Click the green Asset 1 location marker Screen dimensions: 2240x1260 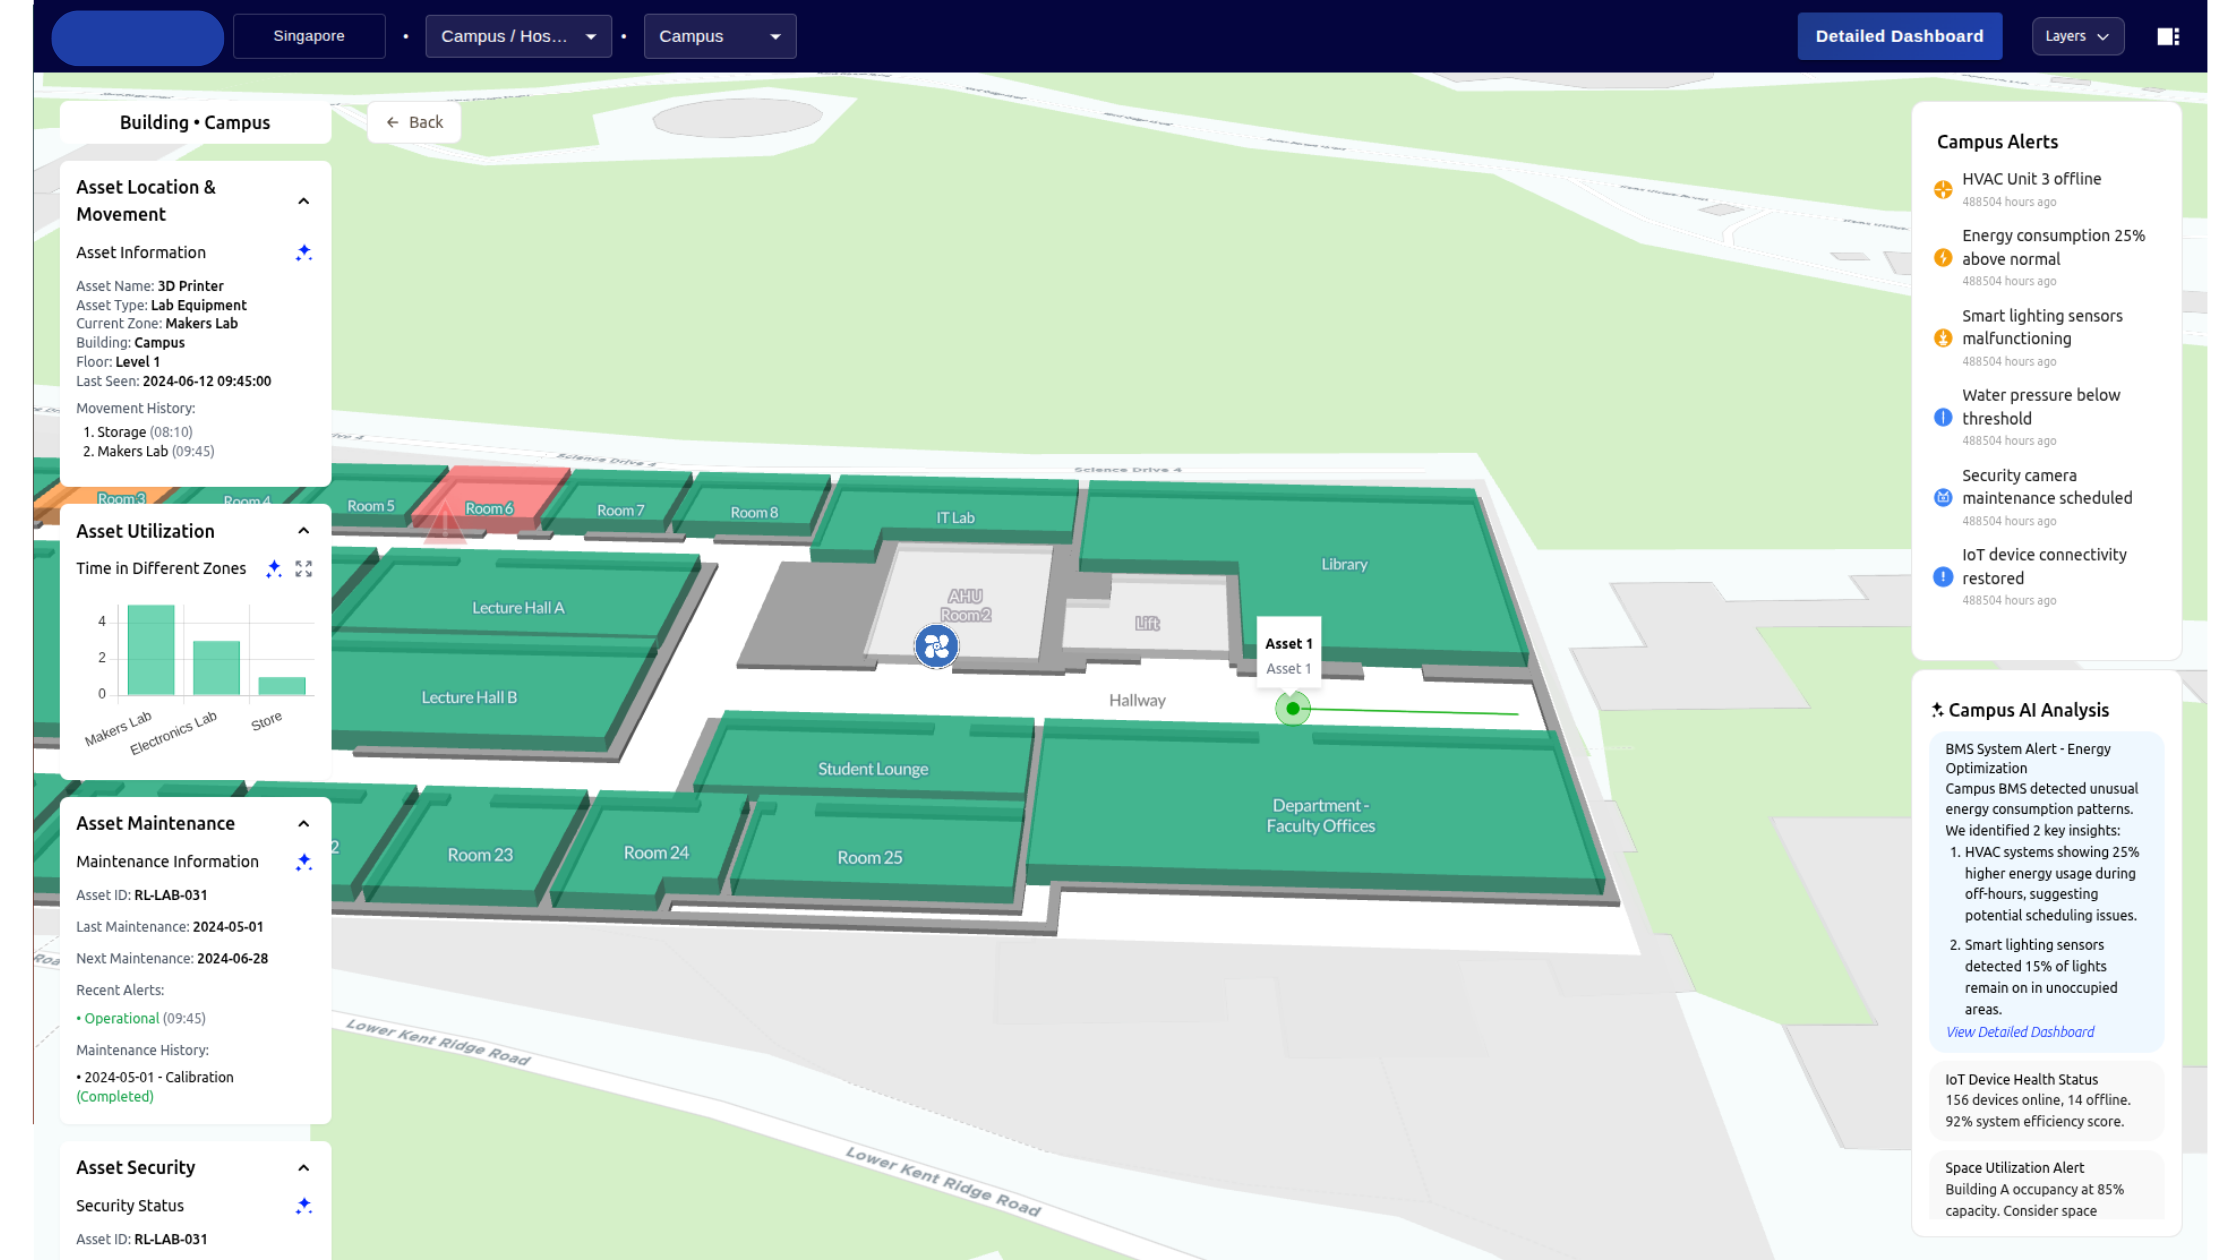pos(1293,708)
